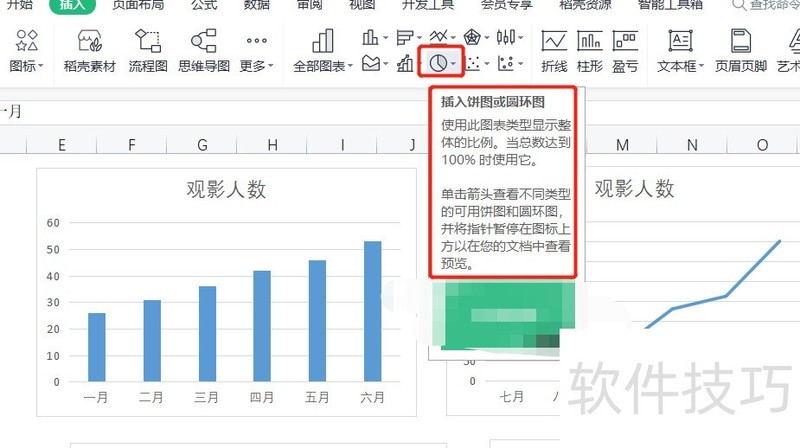Click the formula bar showing 一月
This screenshot has height=448, width=800.
coord(400,111)
